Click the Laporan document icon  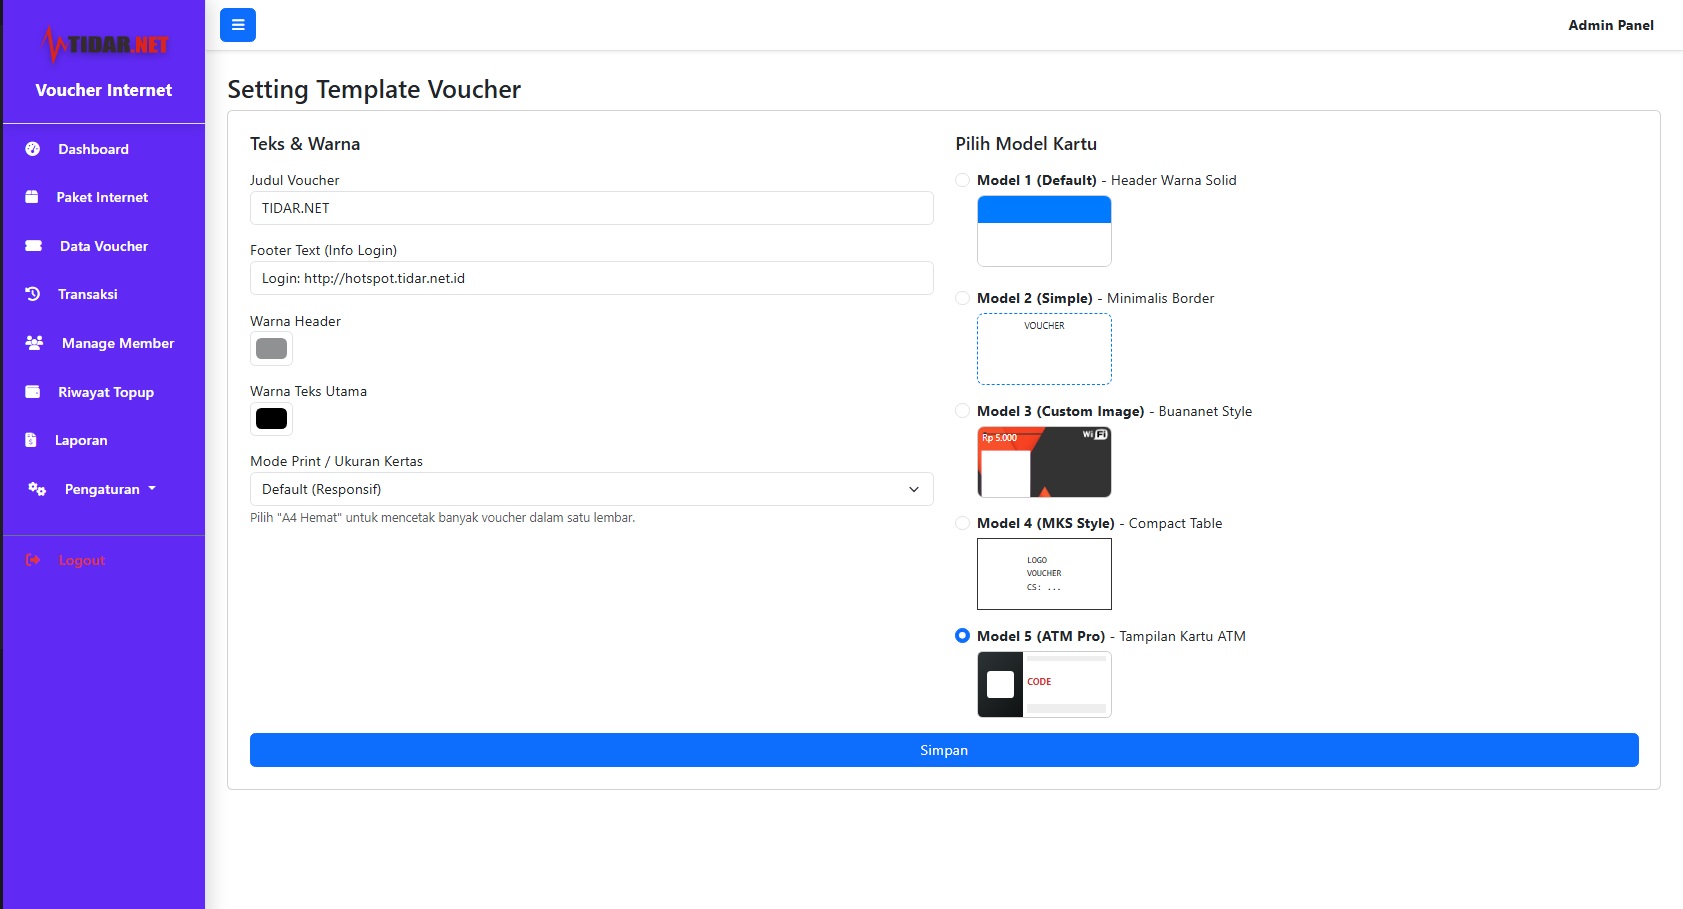[31, 440]
